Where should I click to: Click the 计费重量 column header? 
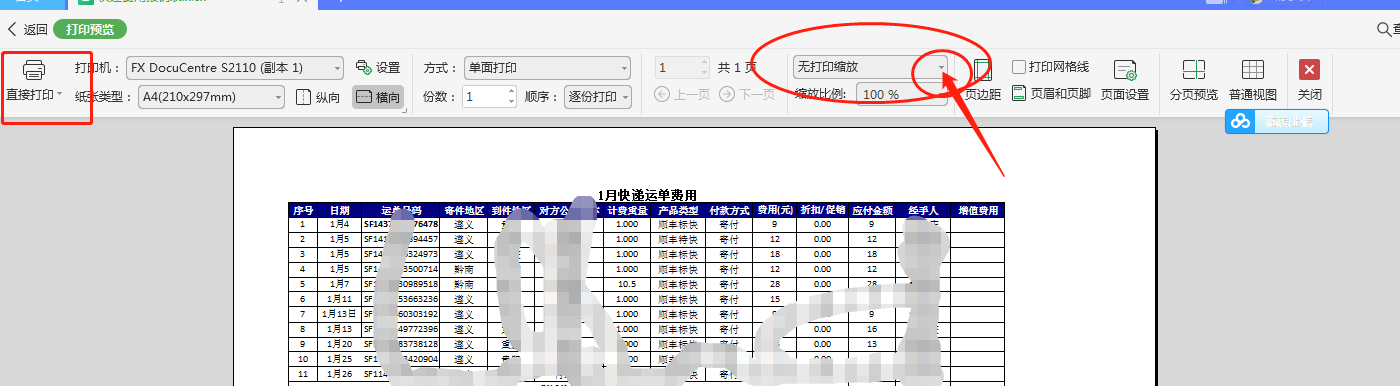tap(626, 211)
